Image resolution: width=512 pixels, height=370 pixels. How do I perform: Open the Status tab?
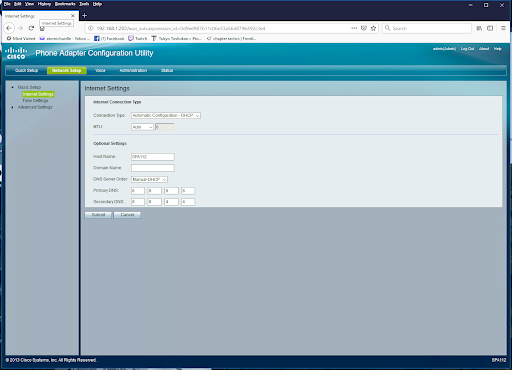click(167, 70)
